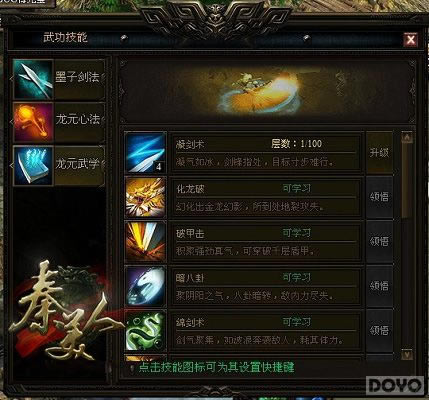Click 领悟 button for 破甲击
This screenshot has width=429, height=400.
point(379,241)
